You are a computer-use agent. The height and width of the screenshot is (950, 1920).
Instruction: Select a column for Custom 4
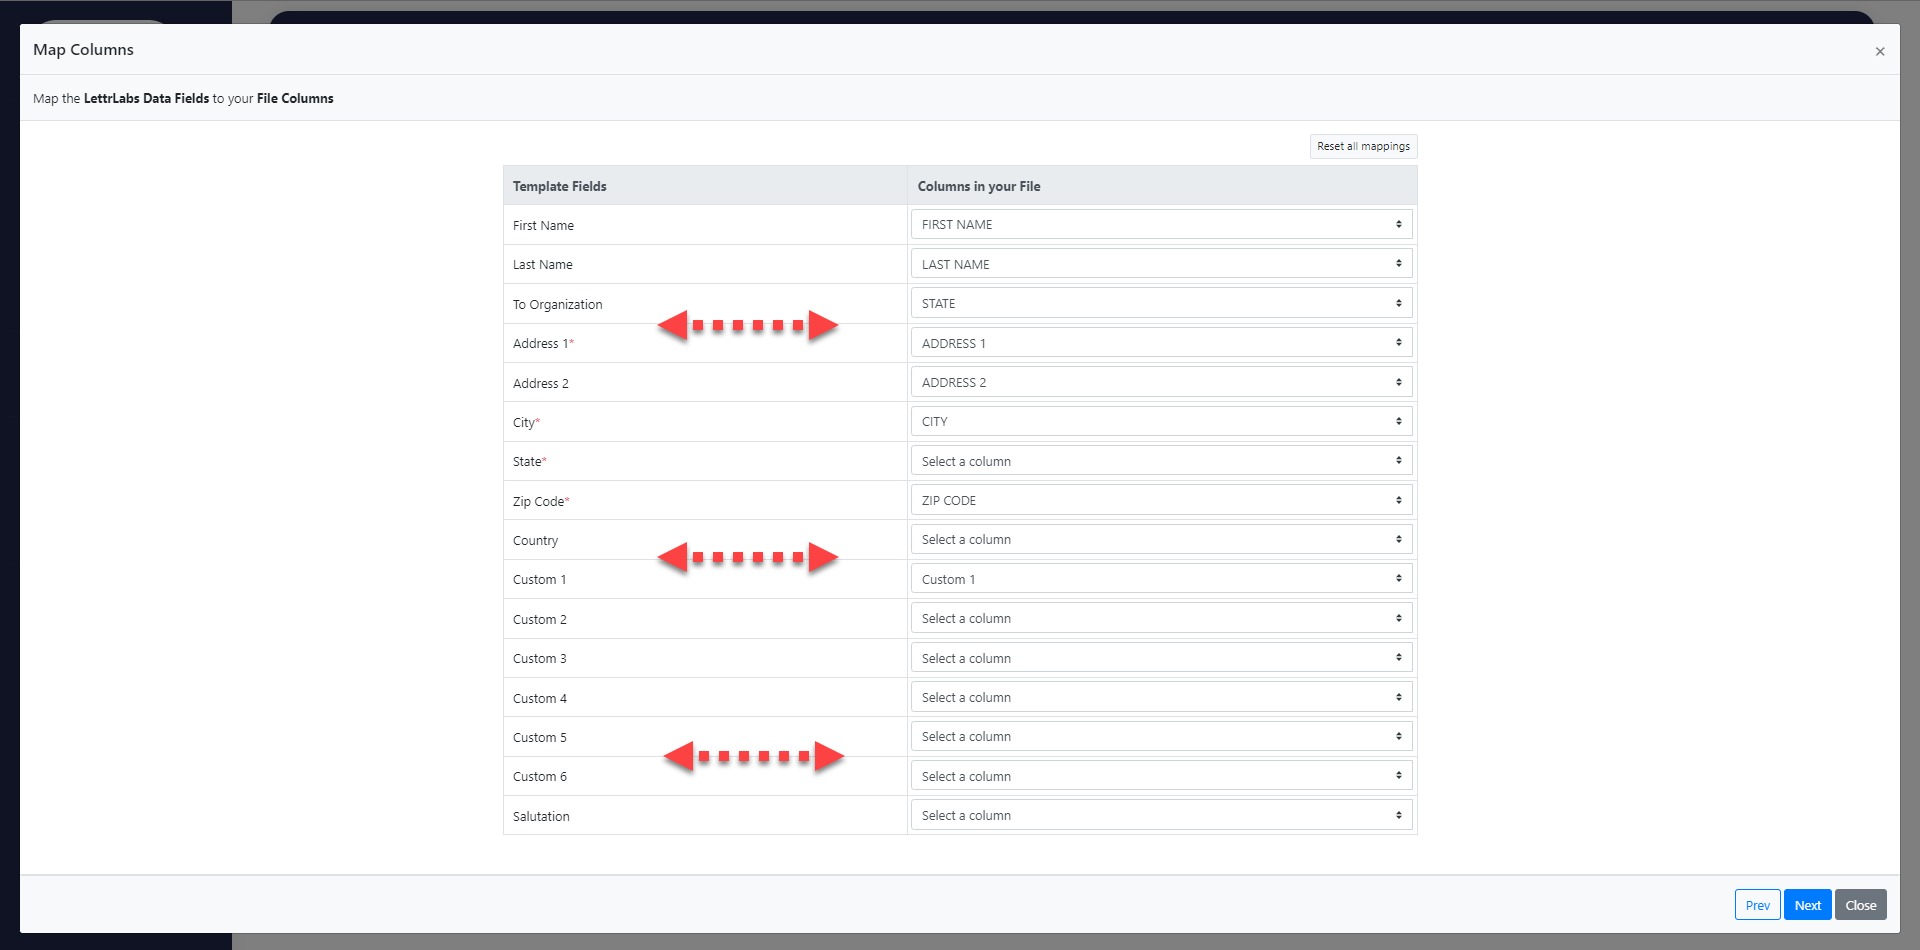point(1160,696)
